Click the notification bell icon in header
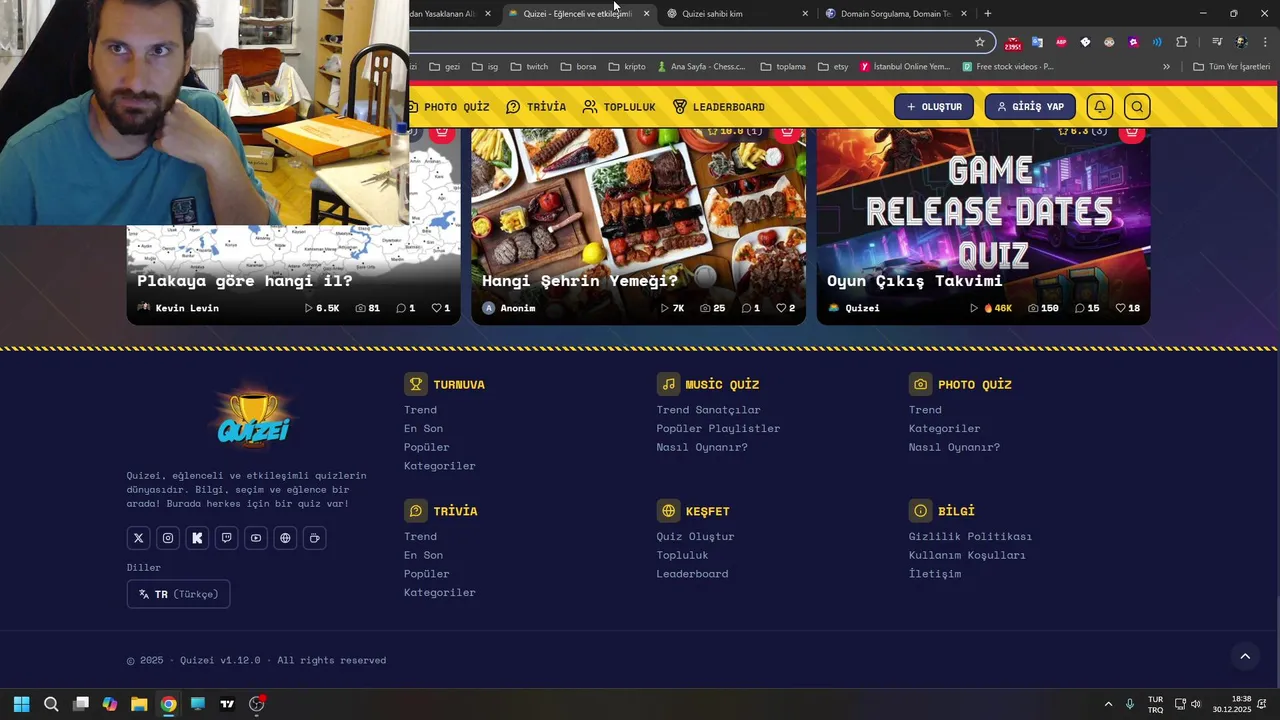 click(1099, 107)
